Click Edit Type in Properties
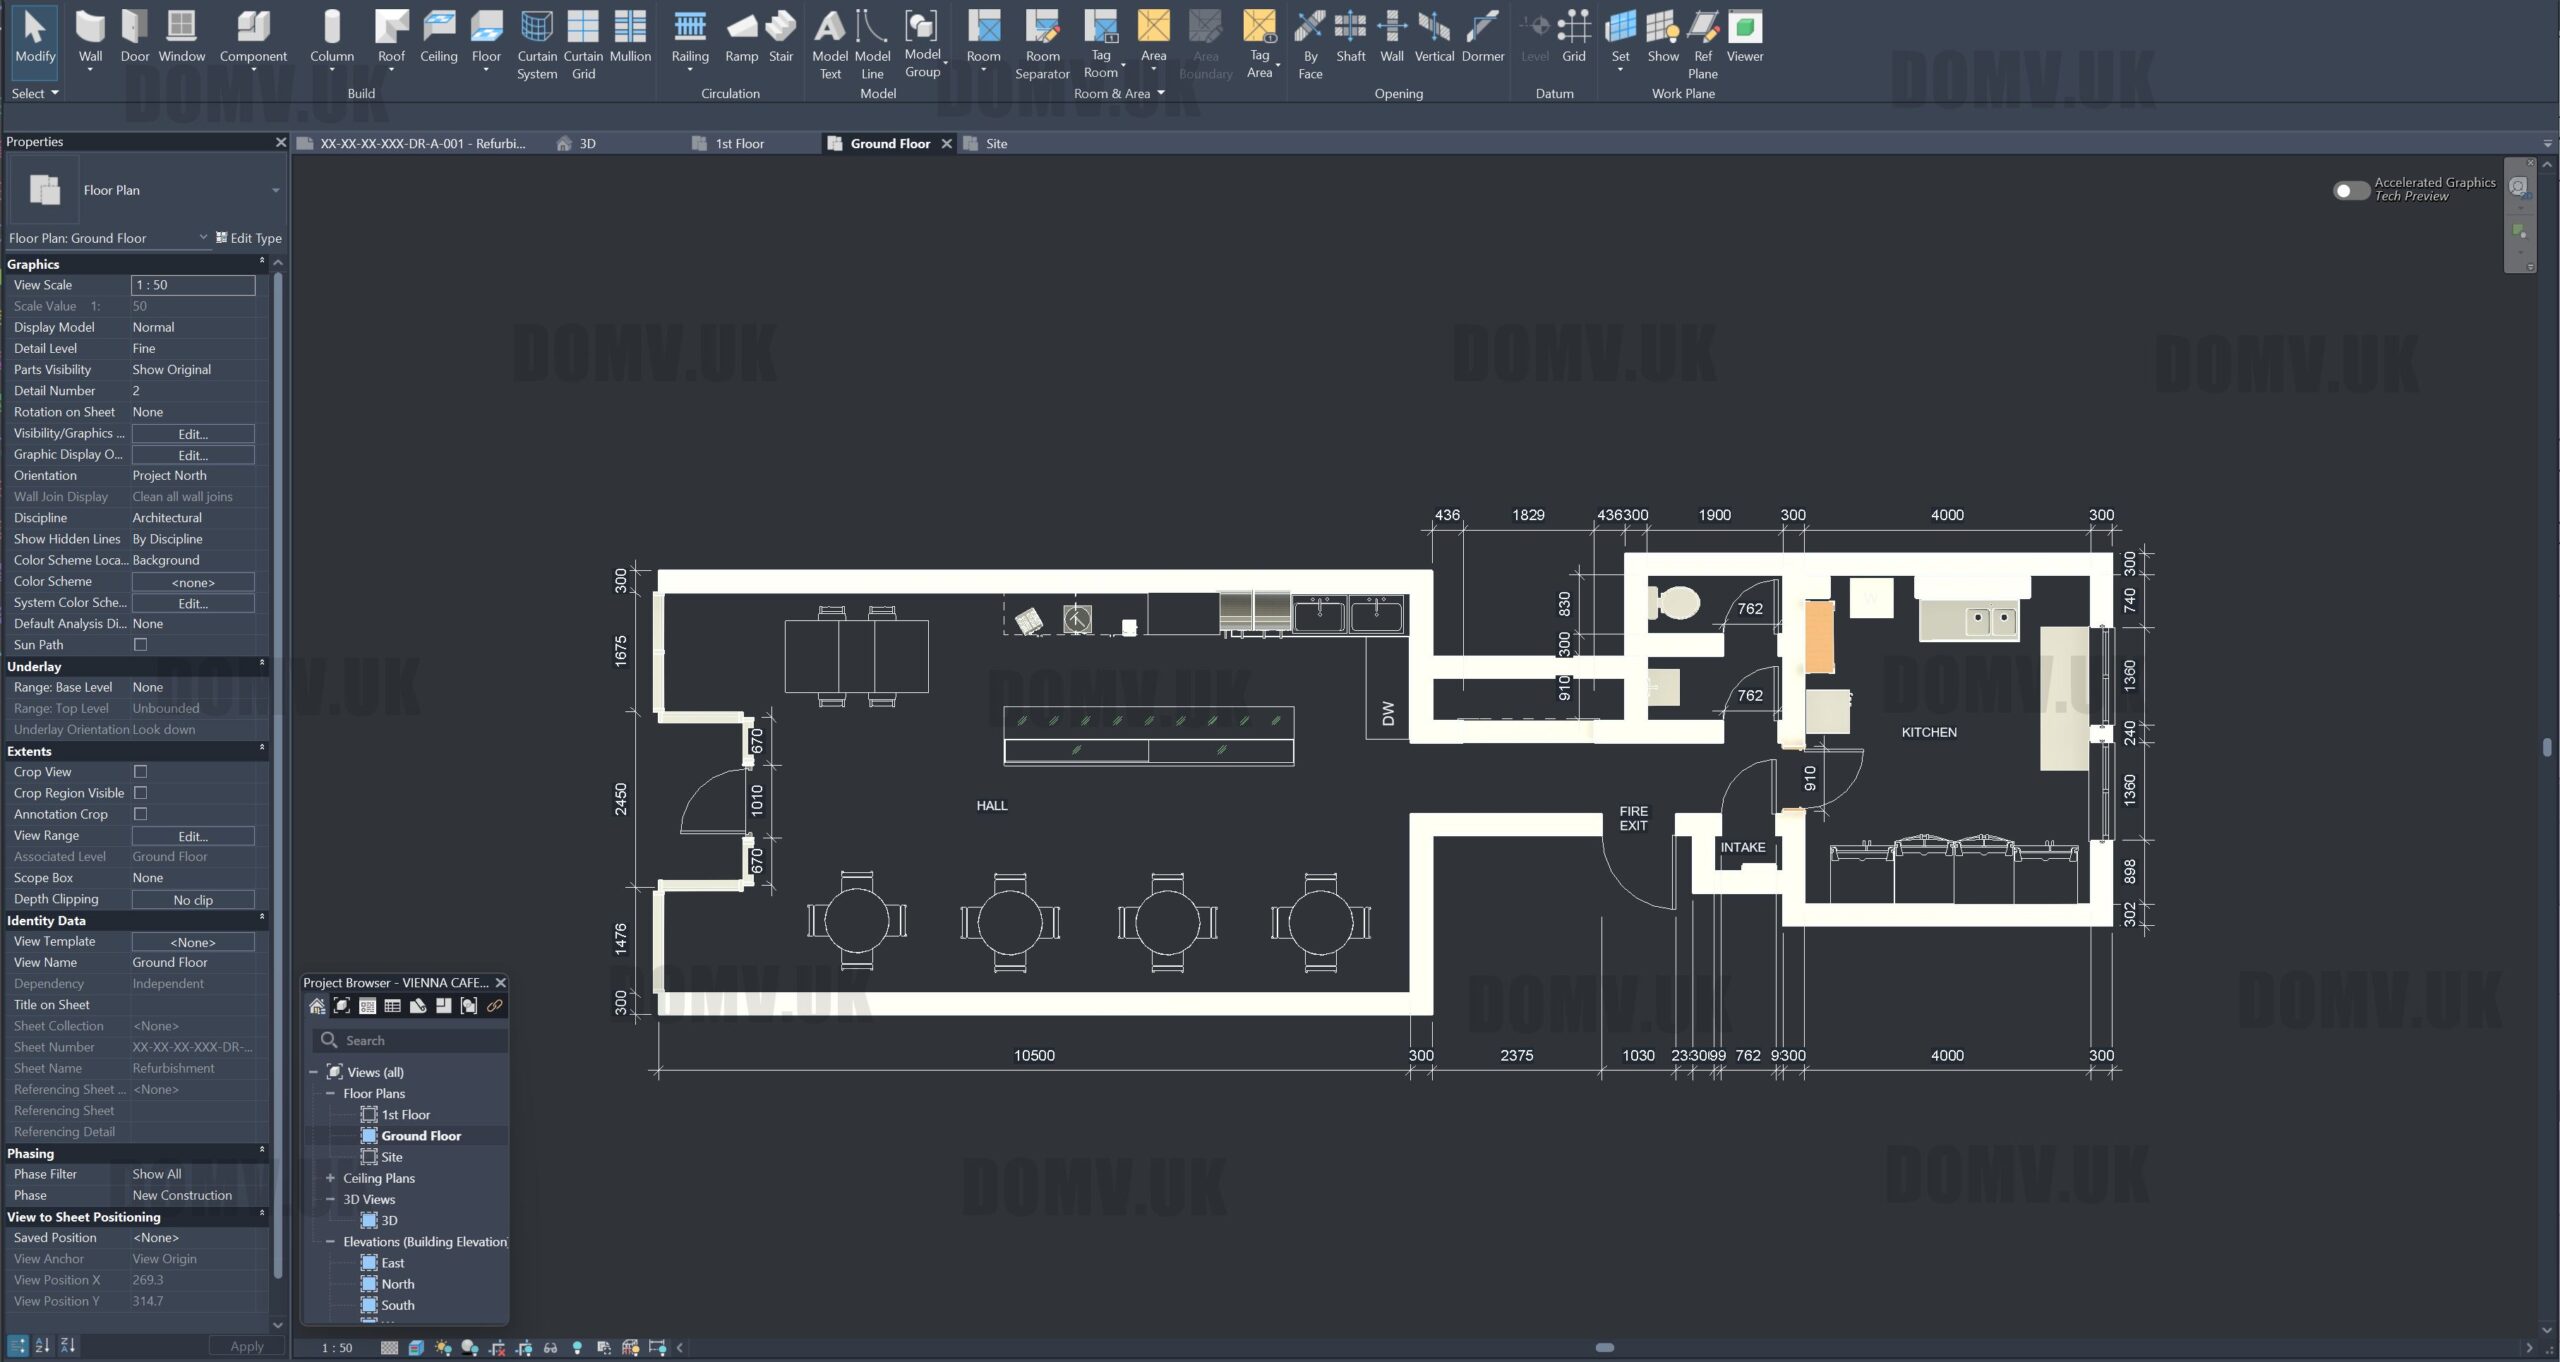This screenshot has height=1362, width=2560. pyautogui.click(x=249, y=238)
